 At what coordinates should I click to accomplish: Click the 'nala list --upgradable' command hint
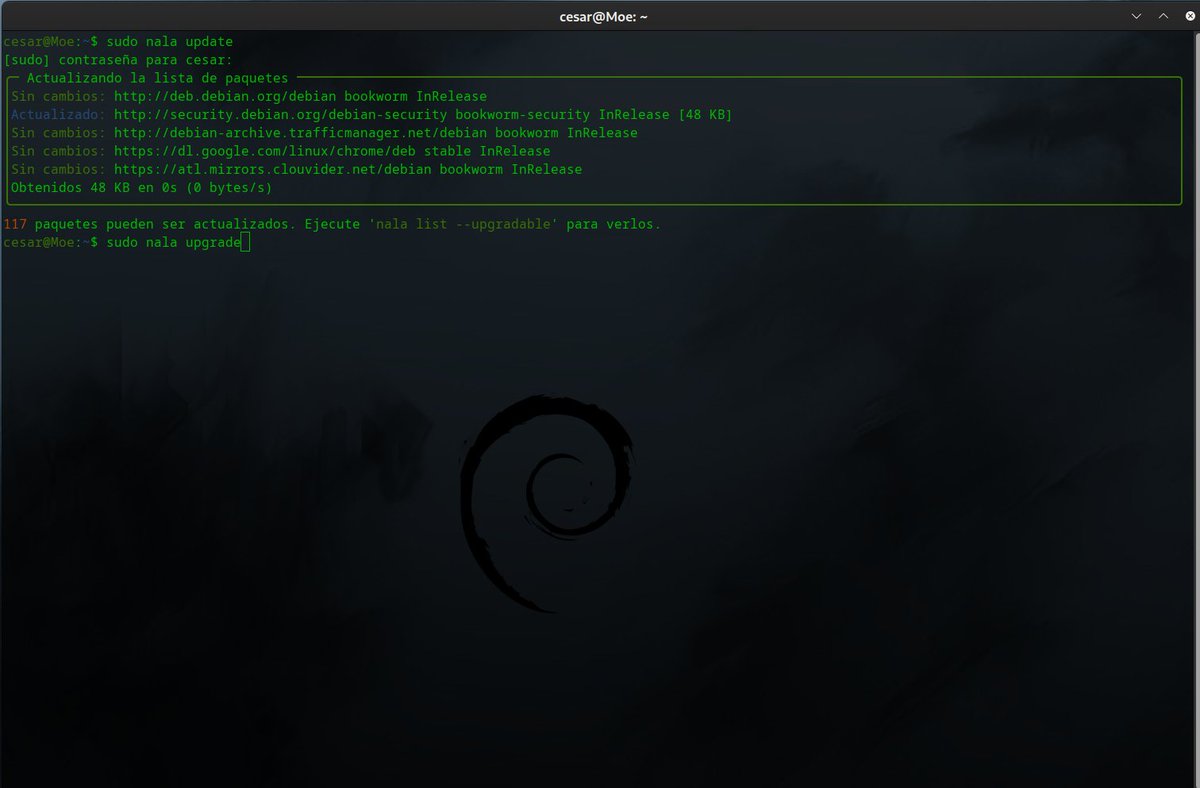pos(463,224)
